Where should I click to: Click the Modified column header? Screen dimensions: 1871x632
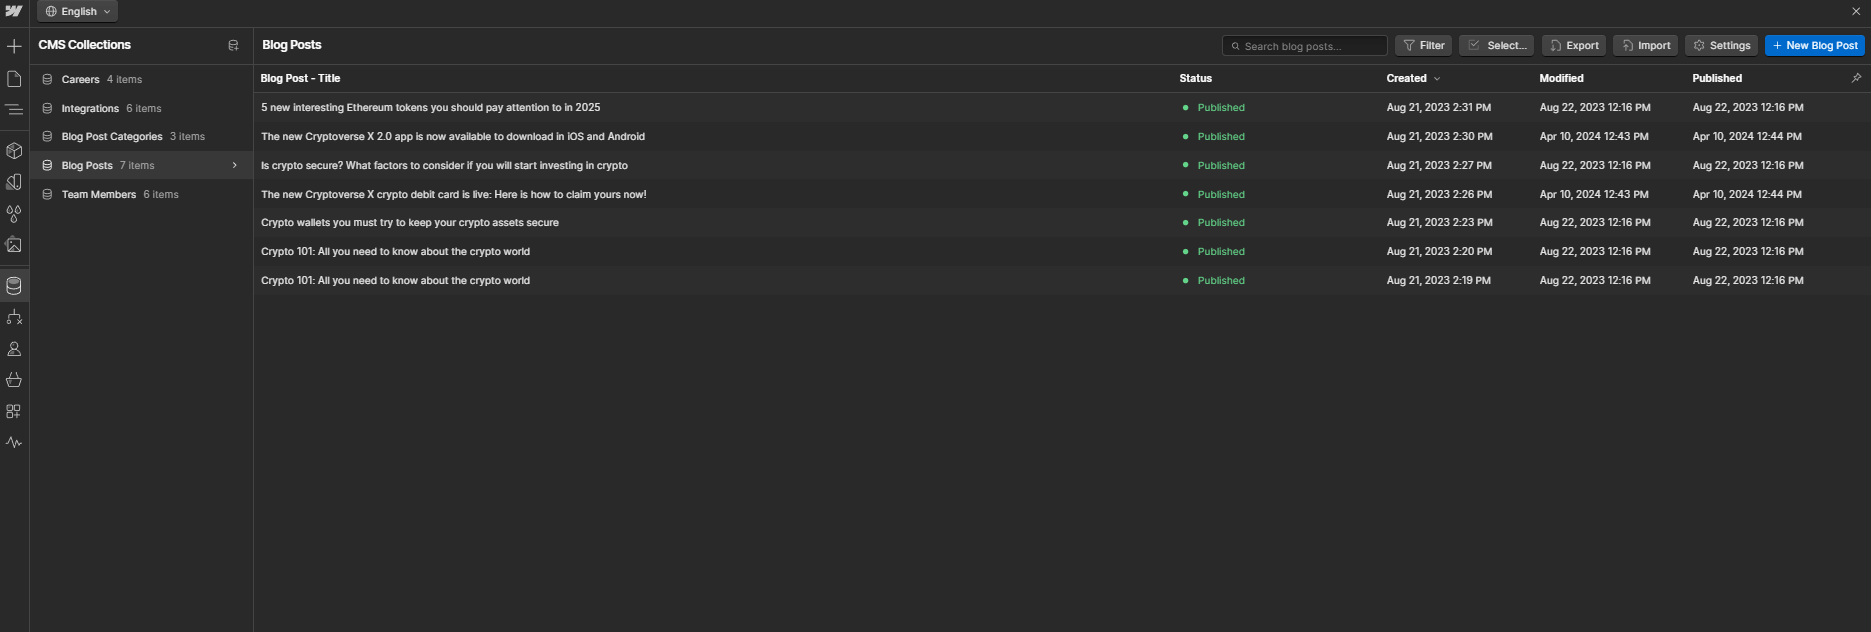[x=1561, y=78]
